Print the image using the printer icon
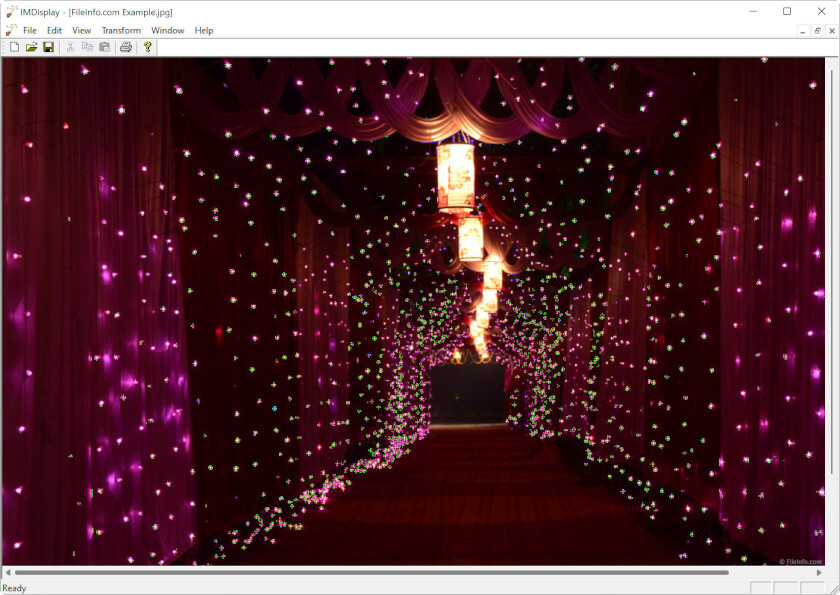Image resolution: width=840 pixels, height=595 pixels. tap(125, 48)
